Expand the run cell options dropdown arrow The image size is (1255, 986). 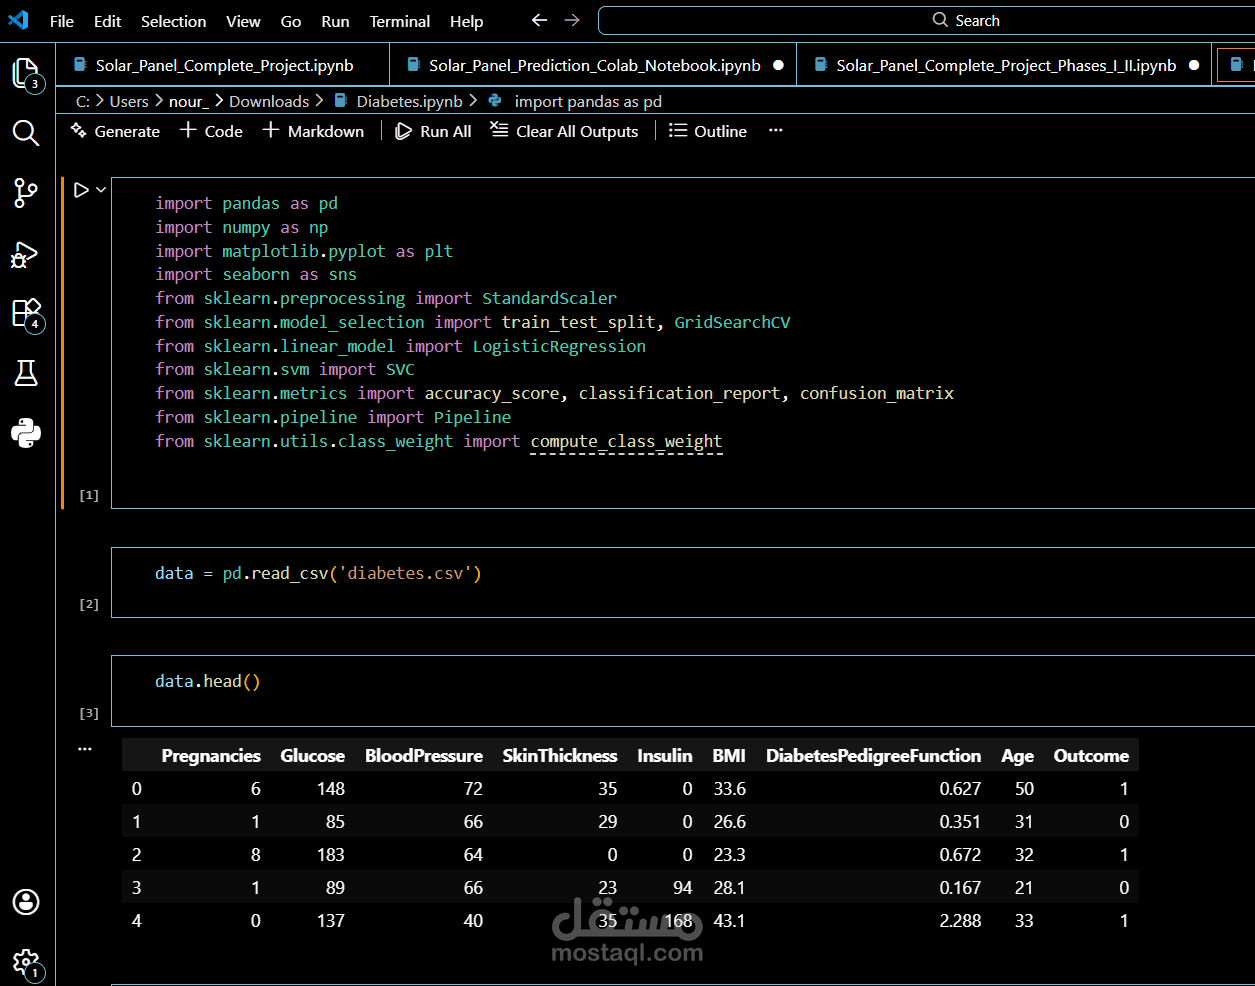[101, 190]
